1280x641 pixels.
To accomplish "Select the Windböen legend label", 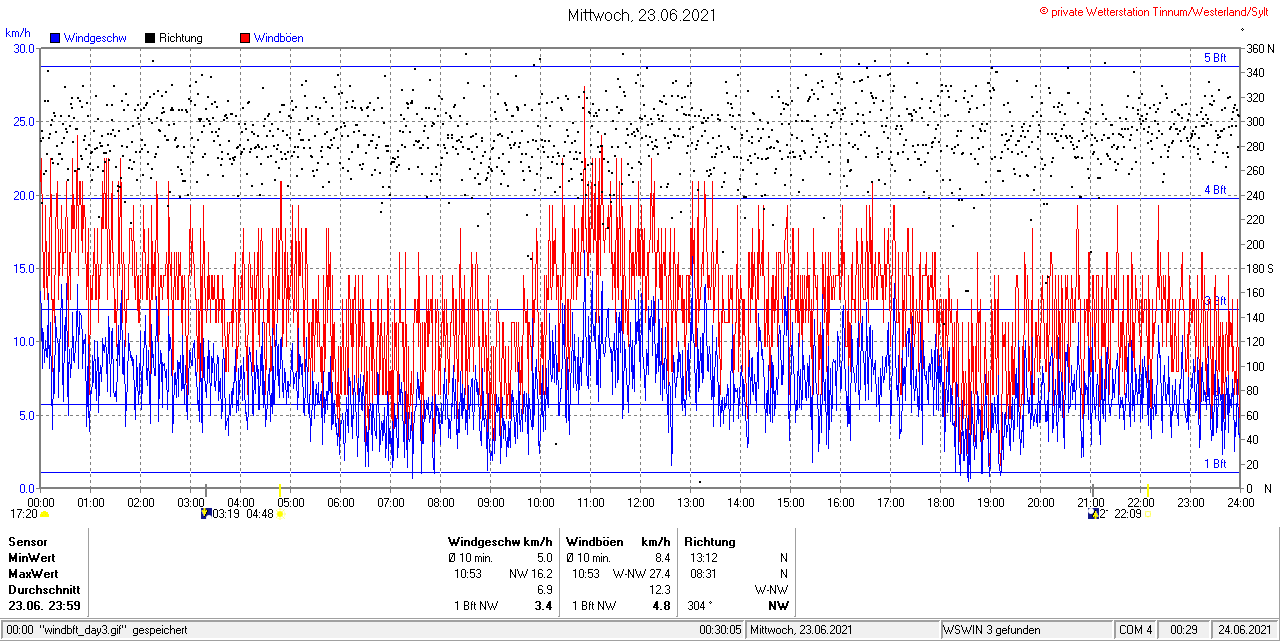I will point(279,38).
